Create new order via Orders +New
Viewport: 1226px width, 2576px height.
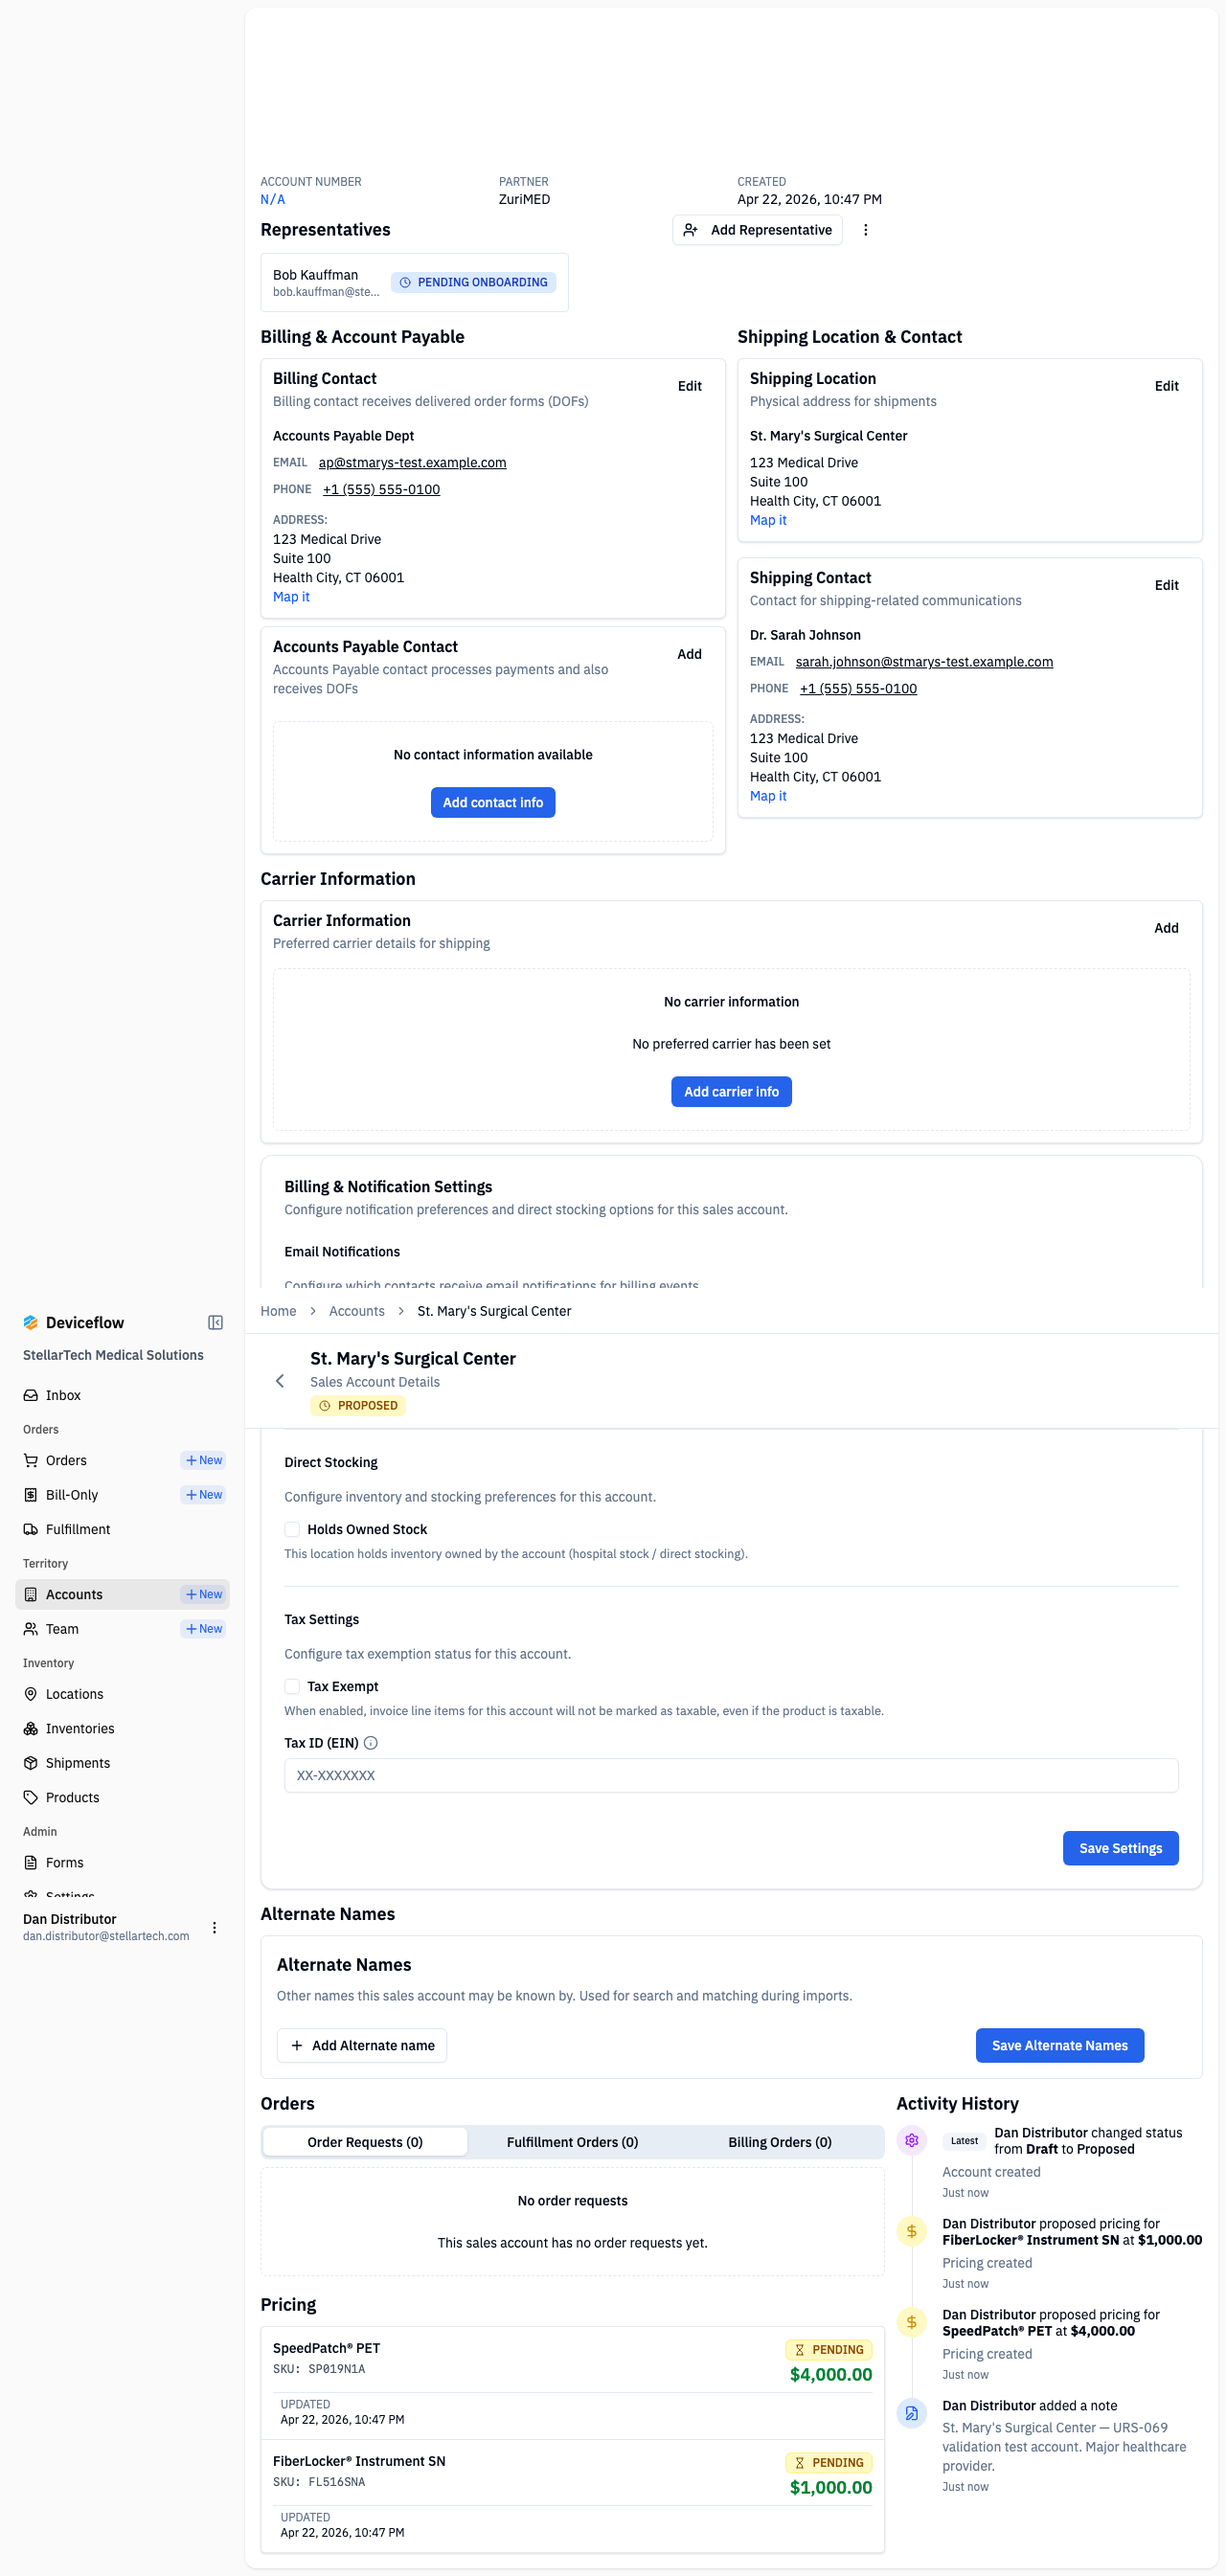coord(204,1460)
